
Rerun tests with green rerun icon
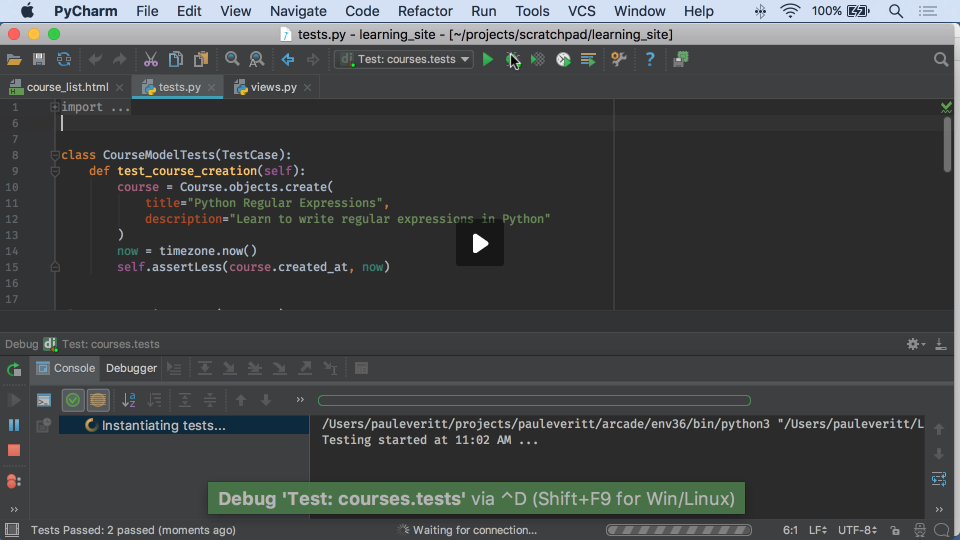click(x=13, y=369)
